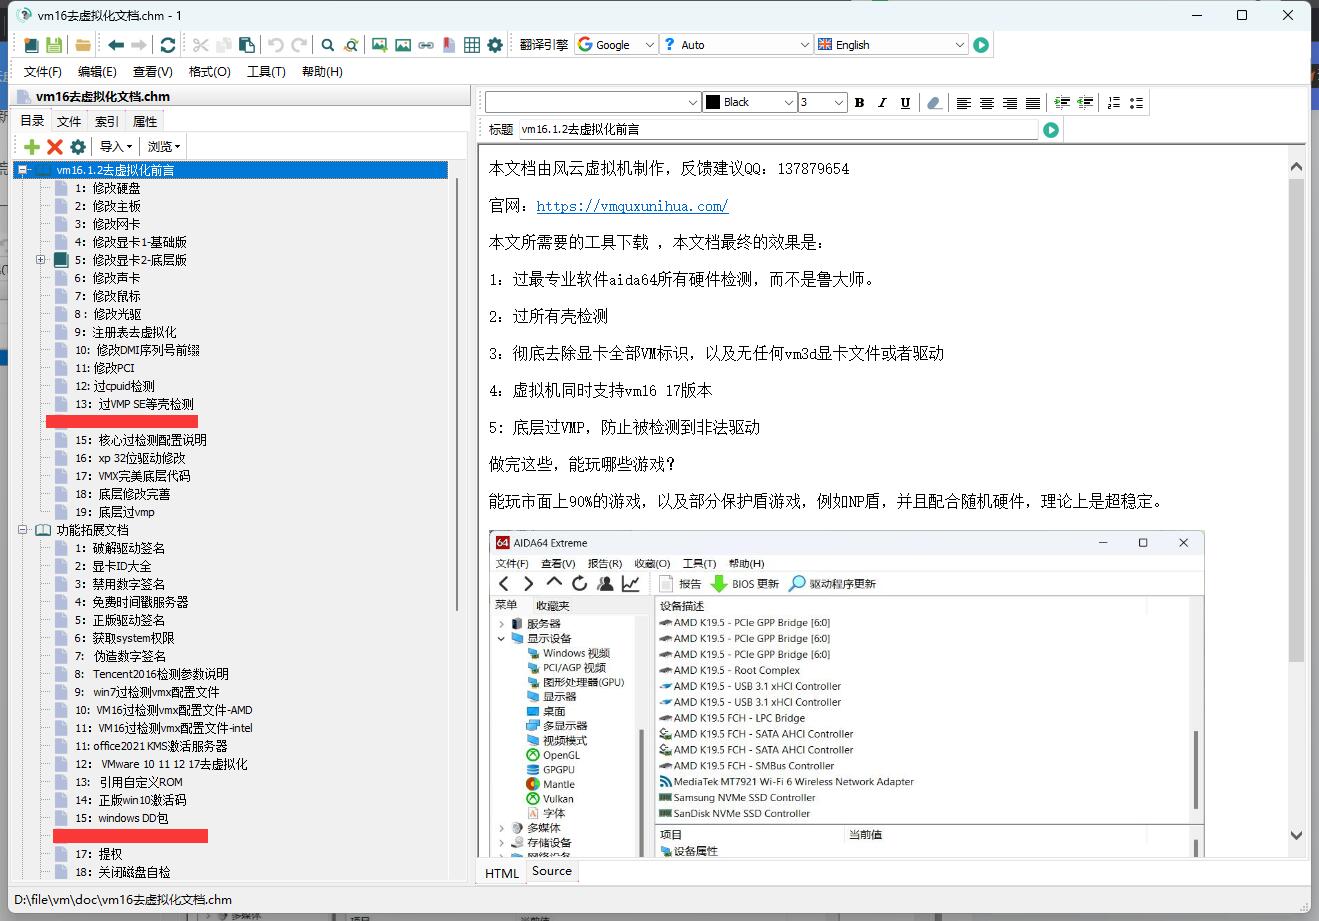1319x921 pixels.
Task: Click the editor vertical scrollbar down arrow
Action: 1296,835
